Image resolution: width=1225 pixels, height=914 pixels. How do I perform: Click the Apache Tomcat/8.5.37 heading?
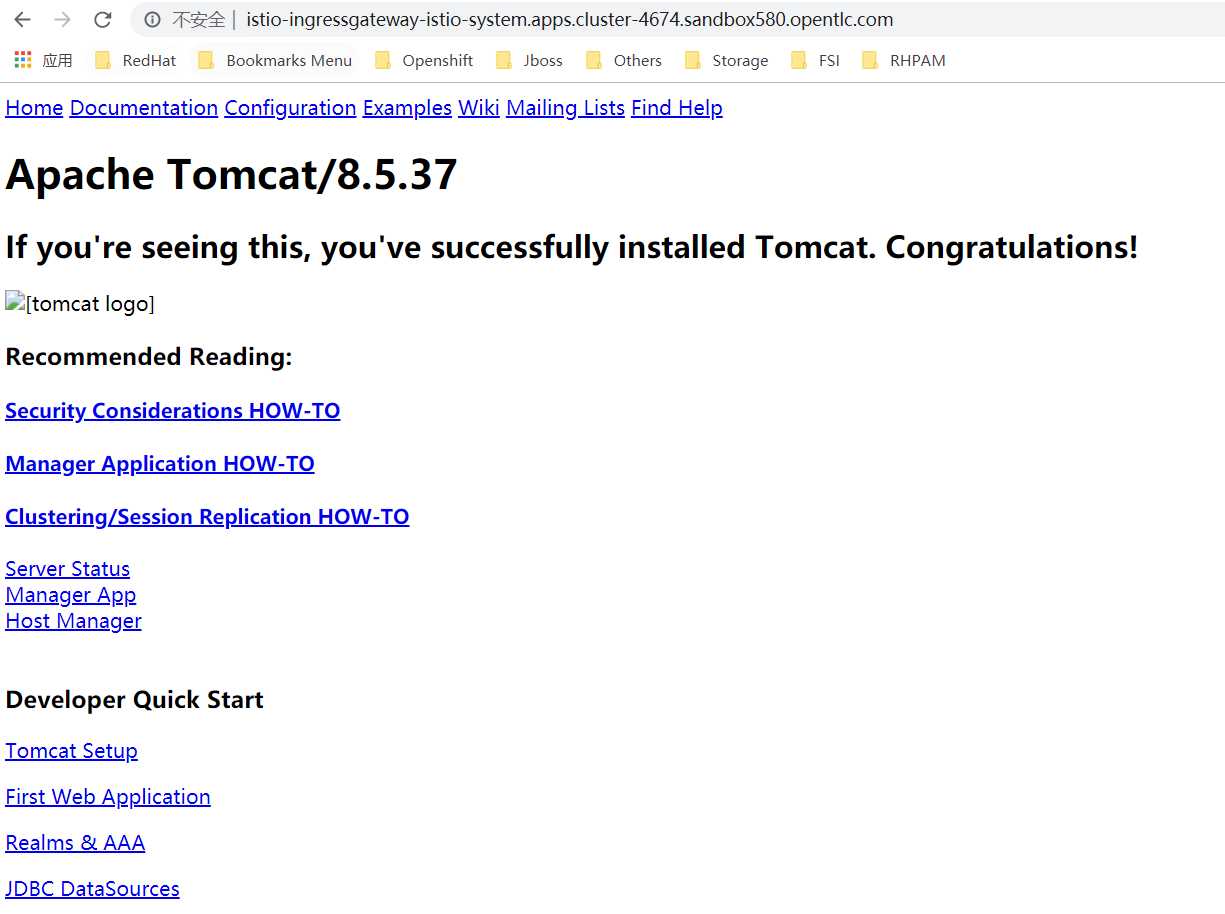[231, 175]
